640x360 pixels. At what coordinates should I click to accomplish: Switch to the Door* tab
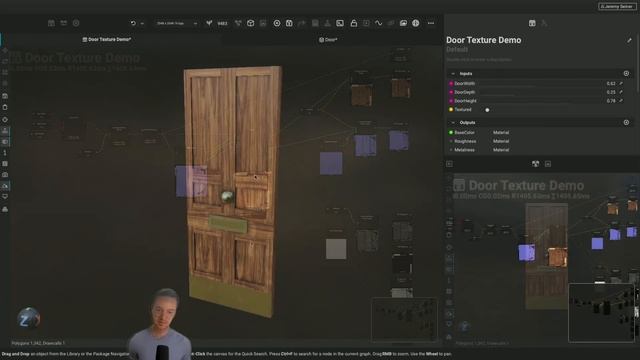tap(328, 40)
